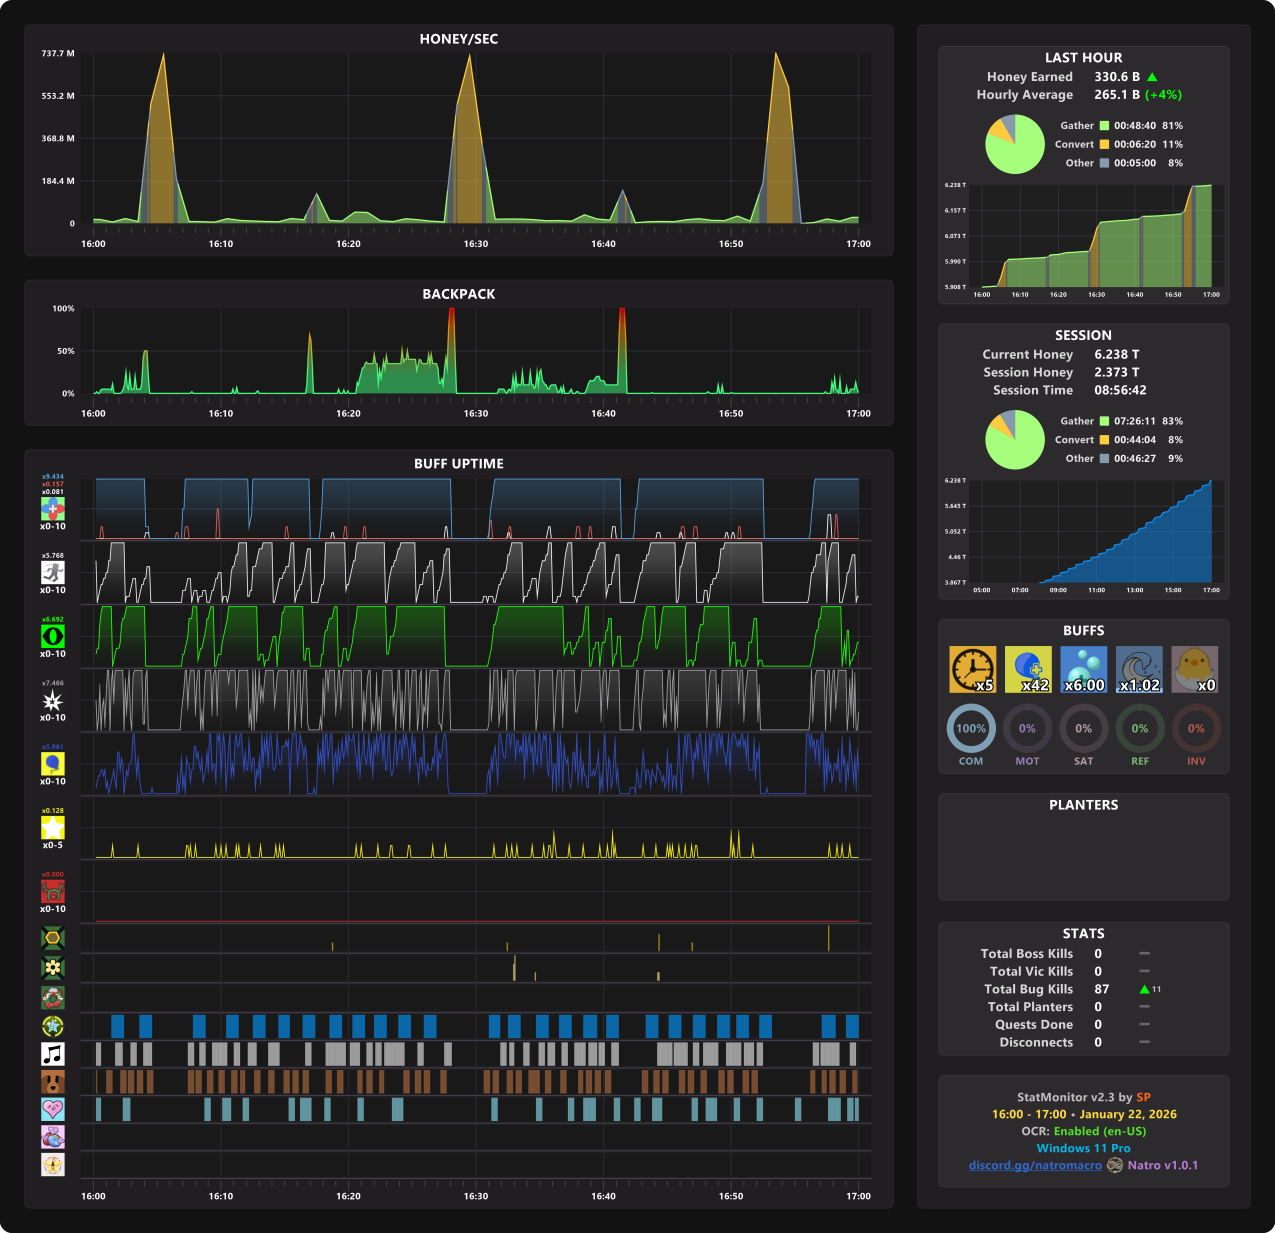Click the Session pie chart

tap(1015, 439)
